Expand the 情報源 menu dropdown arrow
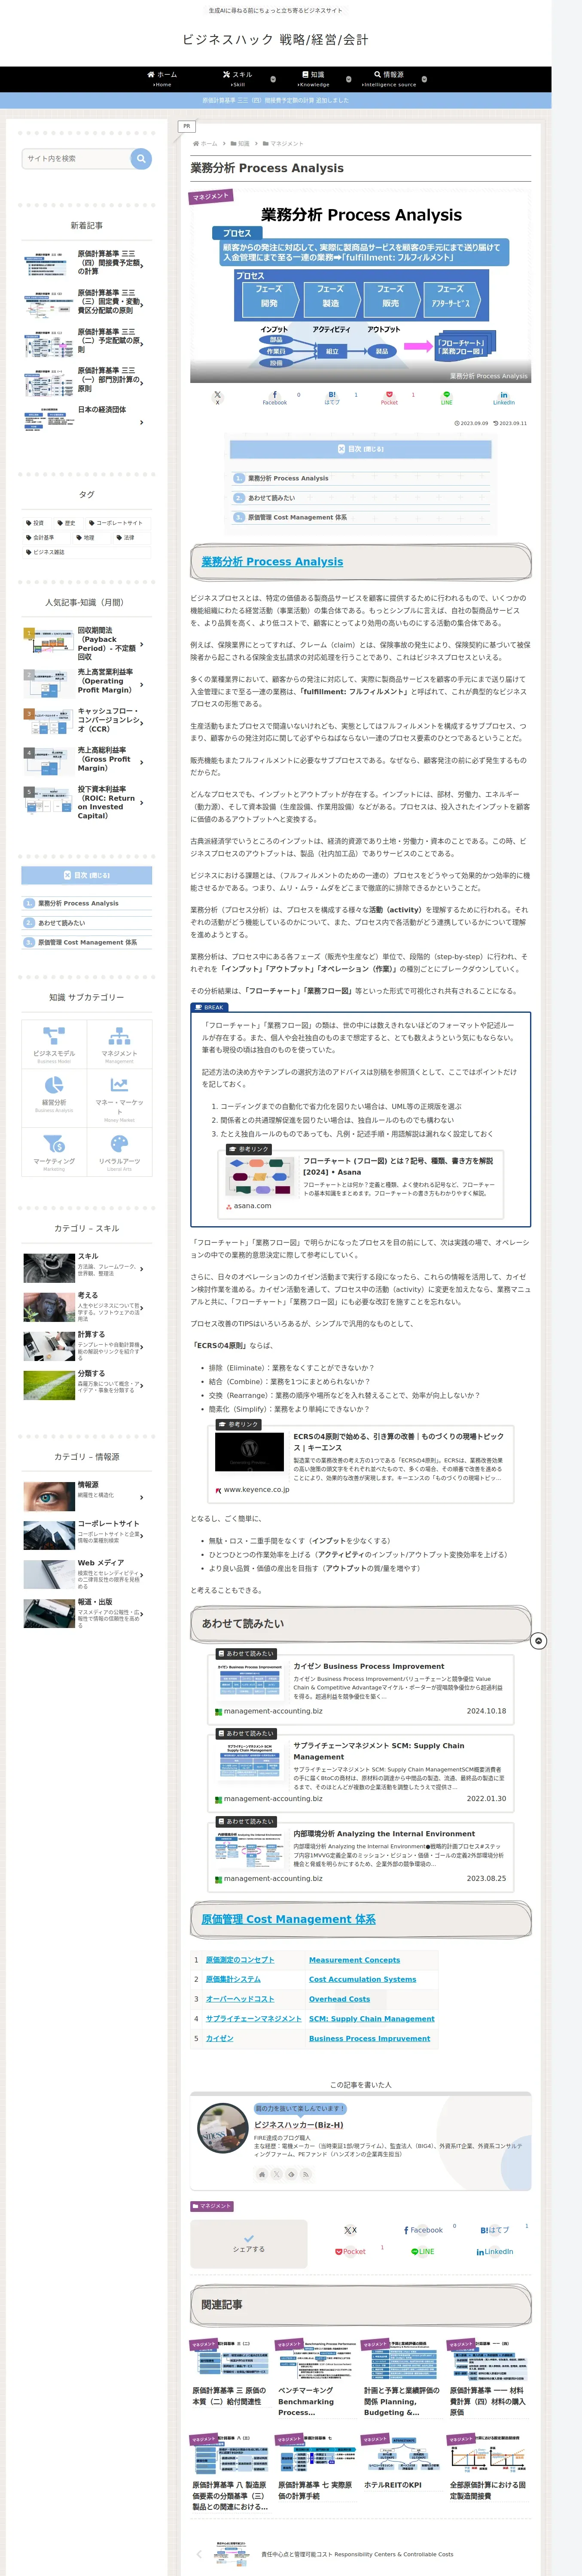This screenshot has height=2576, width=582. click(424, 79)
